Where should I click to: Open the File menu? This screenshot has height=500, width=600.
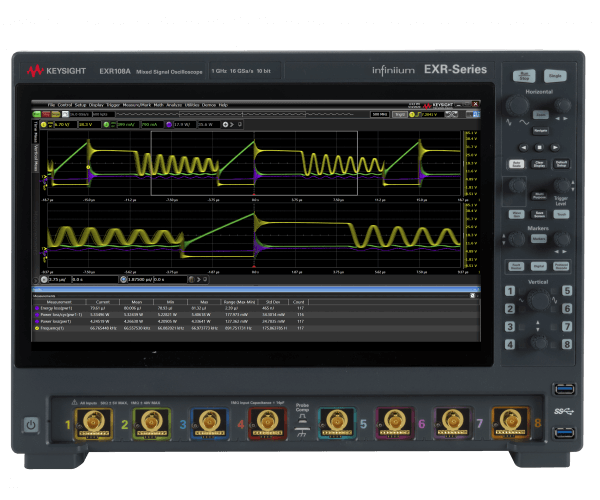51,105
